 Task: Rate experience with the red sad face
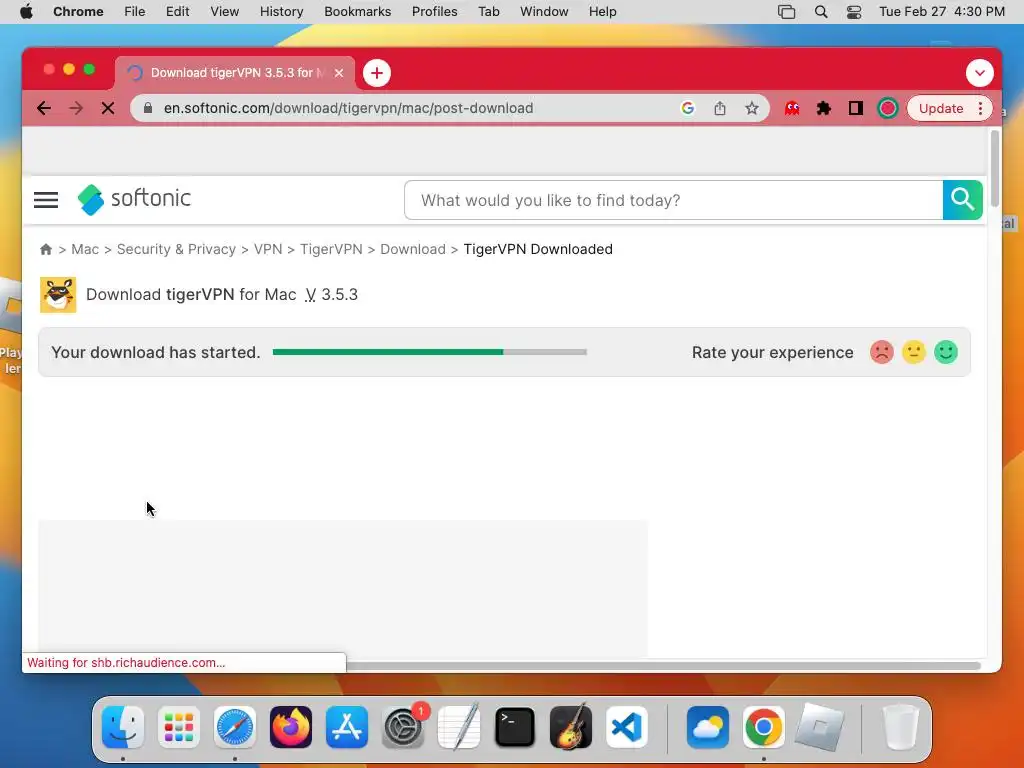882,352
